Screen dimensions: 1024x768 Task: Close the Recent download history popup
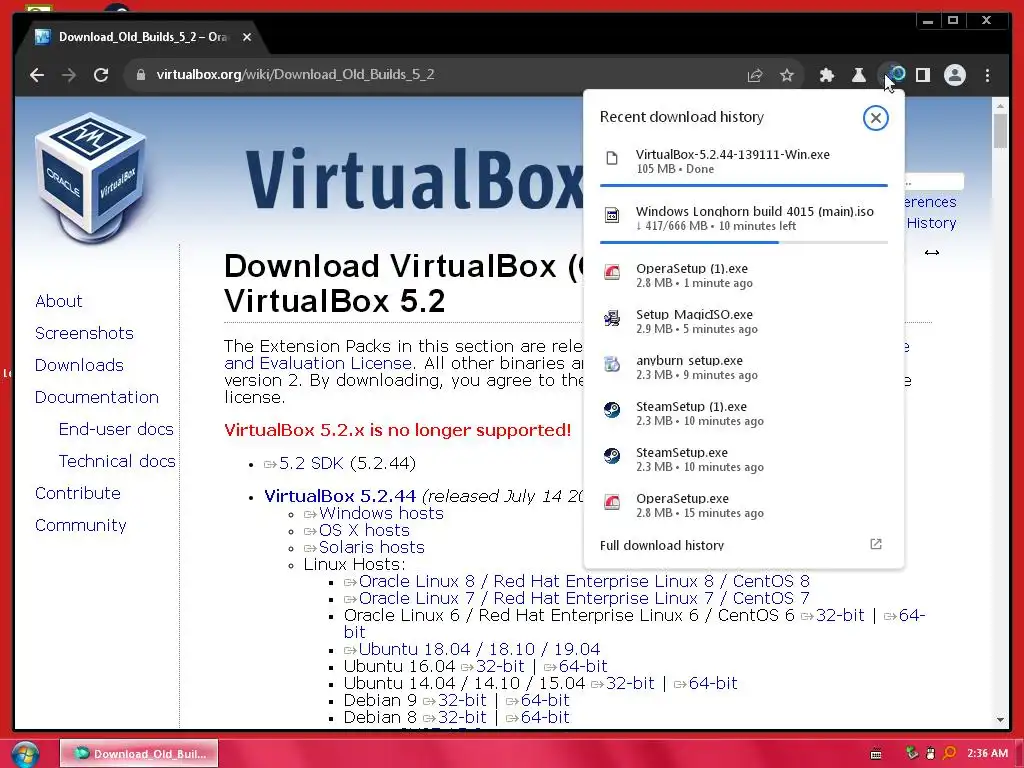(875, 118)
